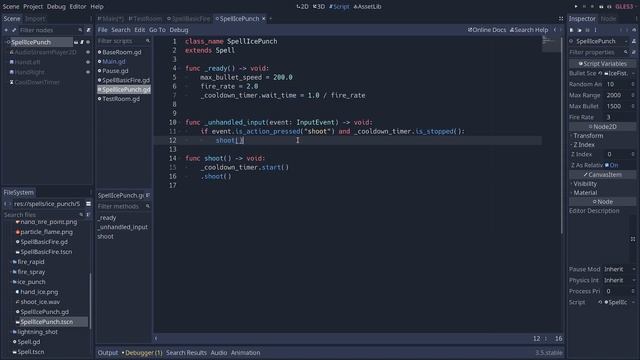Switch to SpellBasicFire scene tab
This screenshot has height=360, width=640.
point(189,19)
